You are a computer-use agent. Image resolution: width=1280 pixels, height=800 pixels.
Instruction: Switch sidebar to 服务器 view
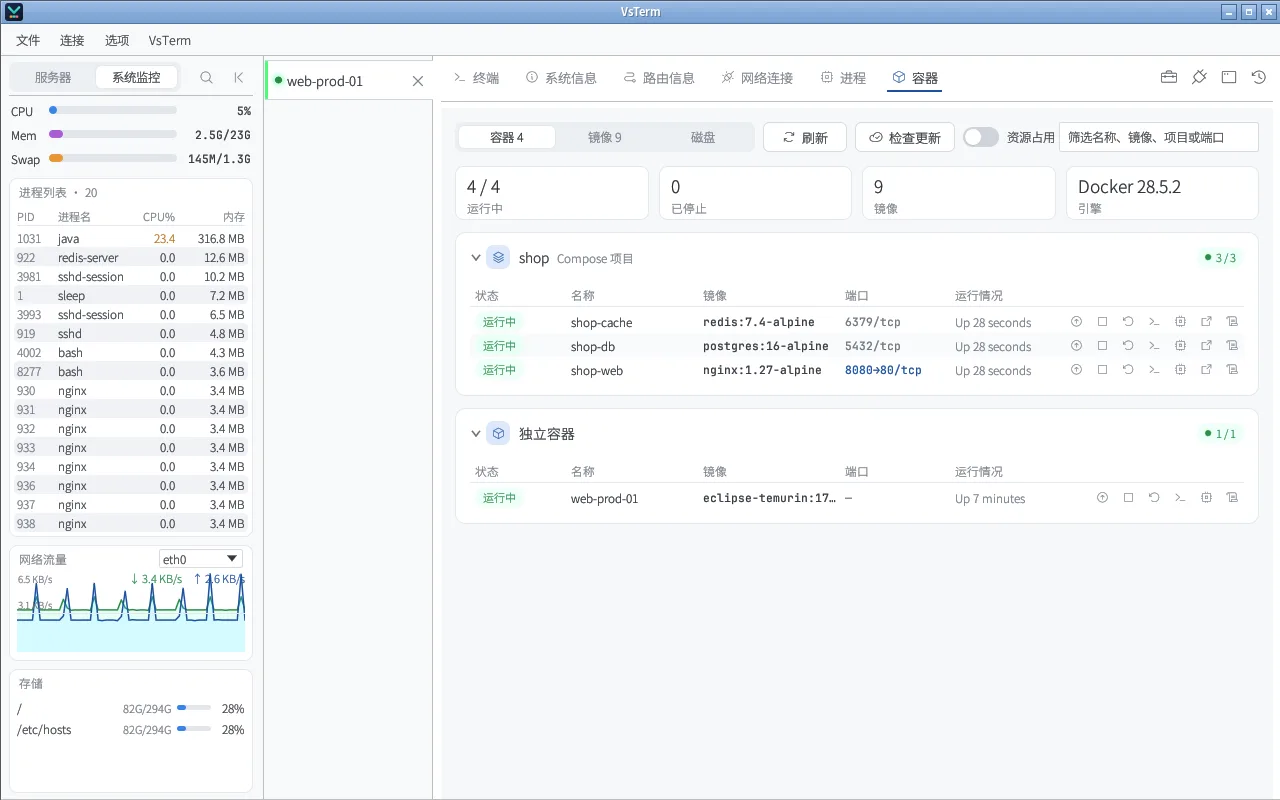click(53, 77)
